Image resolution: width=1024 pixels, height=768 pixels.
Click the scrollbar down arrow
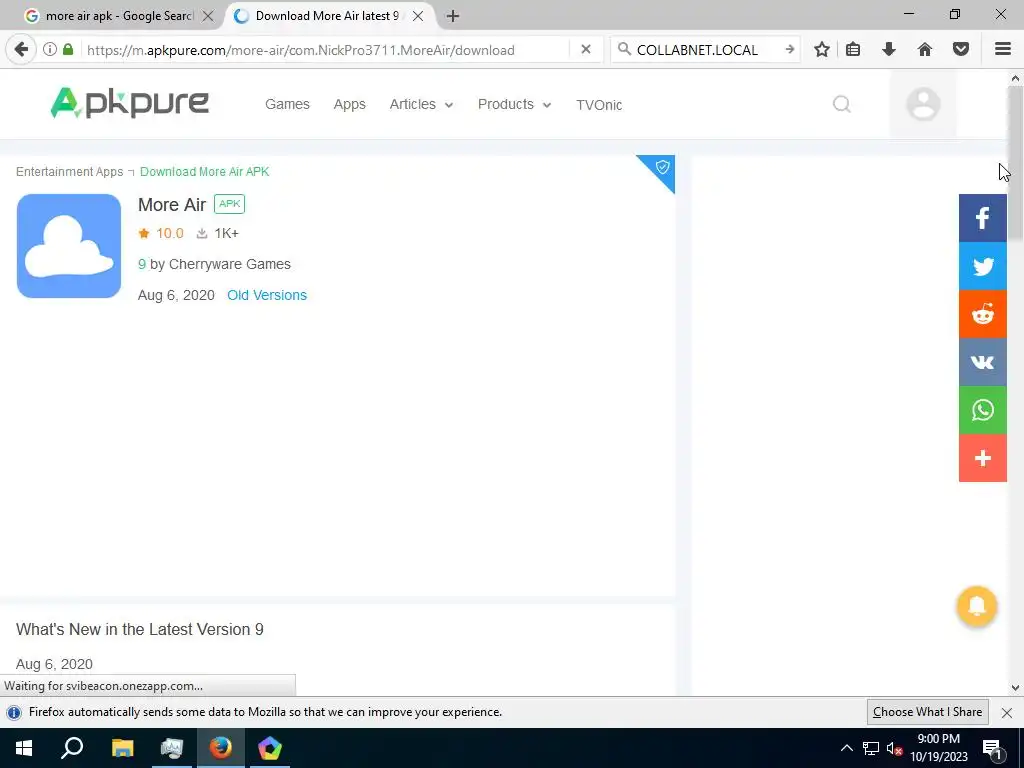coord(1015,688)
